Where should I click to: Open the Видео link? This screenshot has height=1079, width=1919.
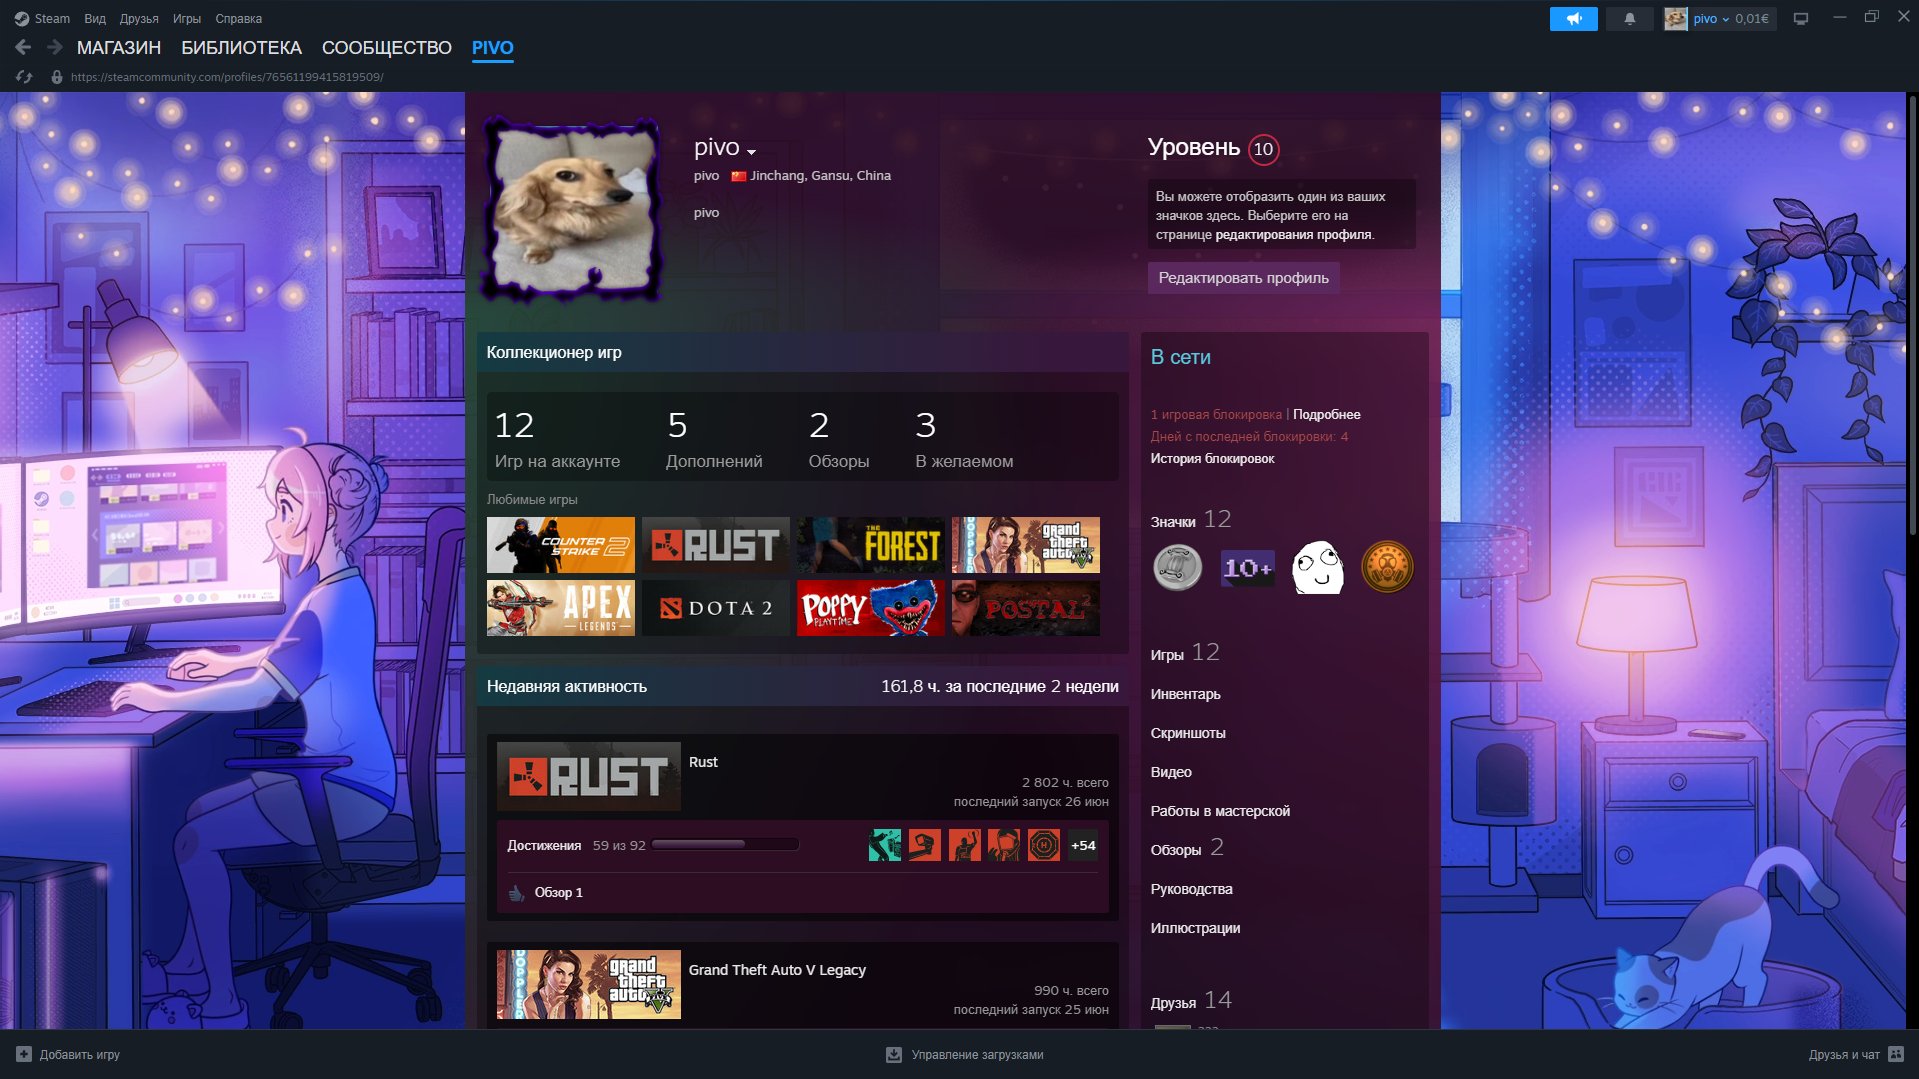1171,772
